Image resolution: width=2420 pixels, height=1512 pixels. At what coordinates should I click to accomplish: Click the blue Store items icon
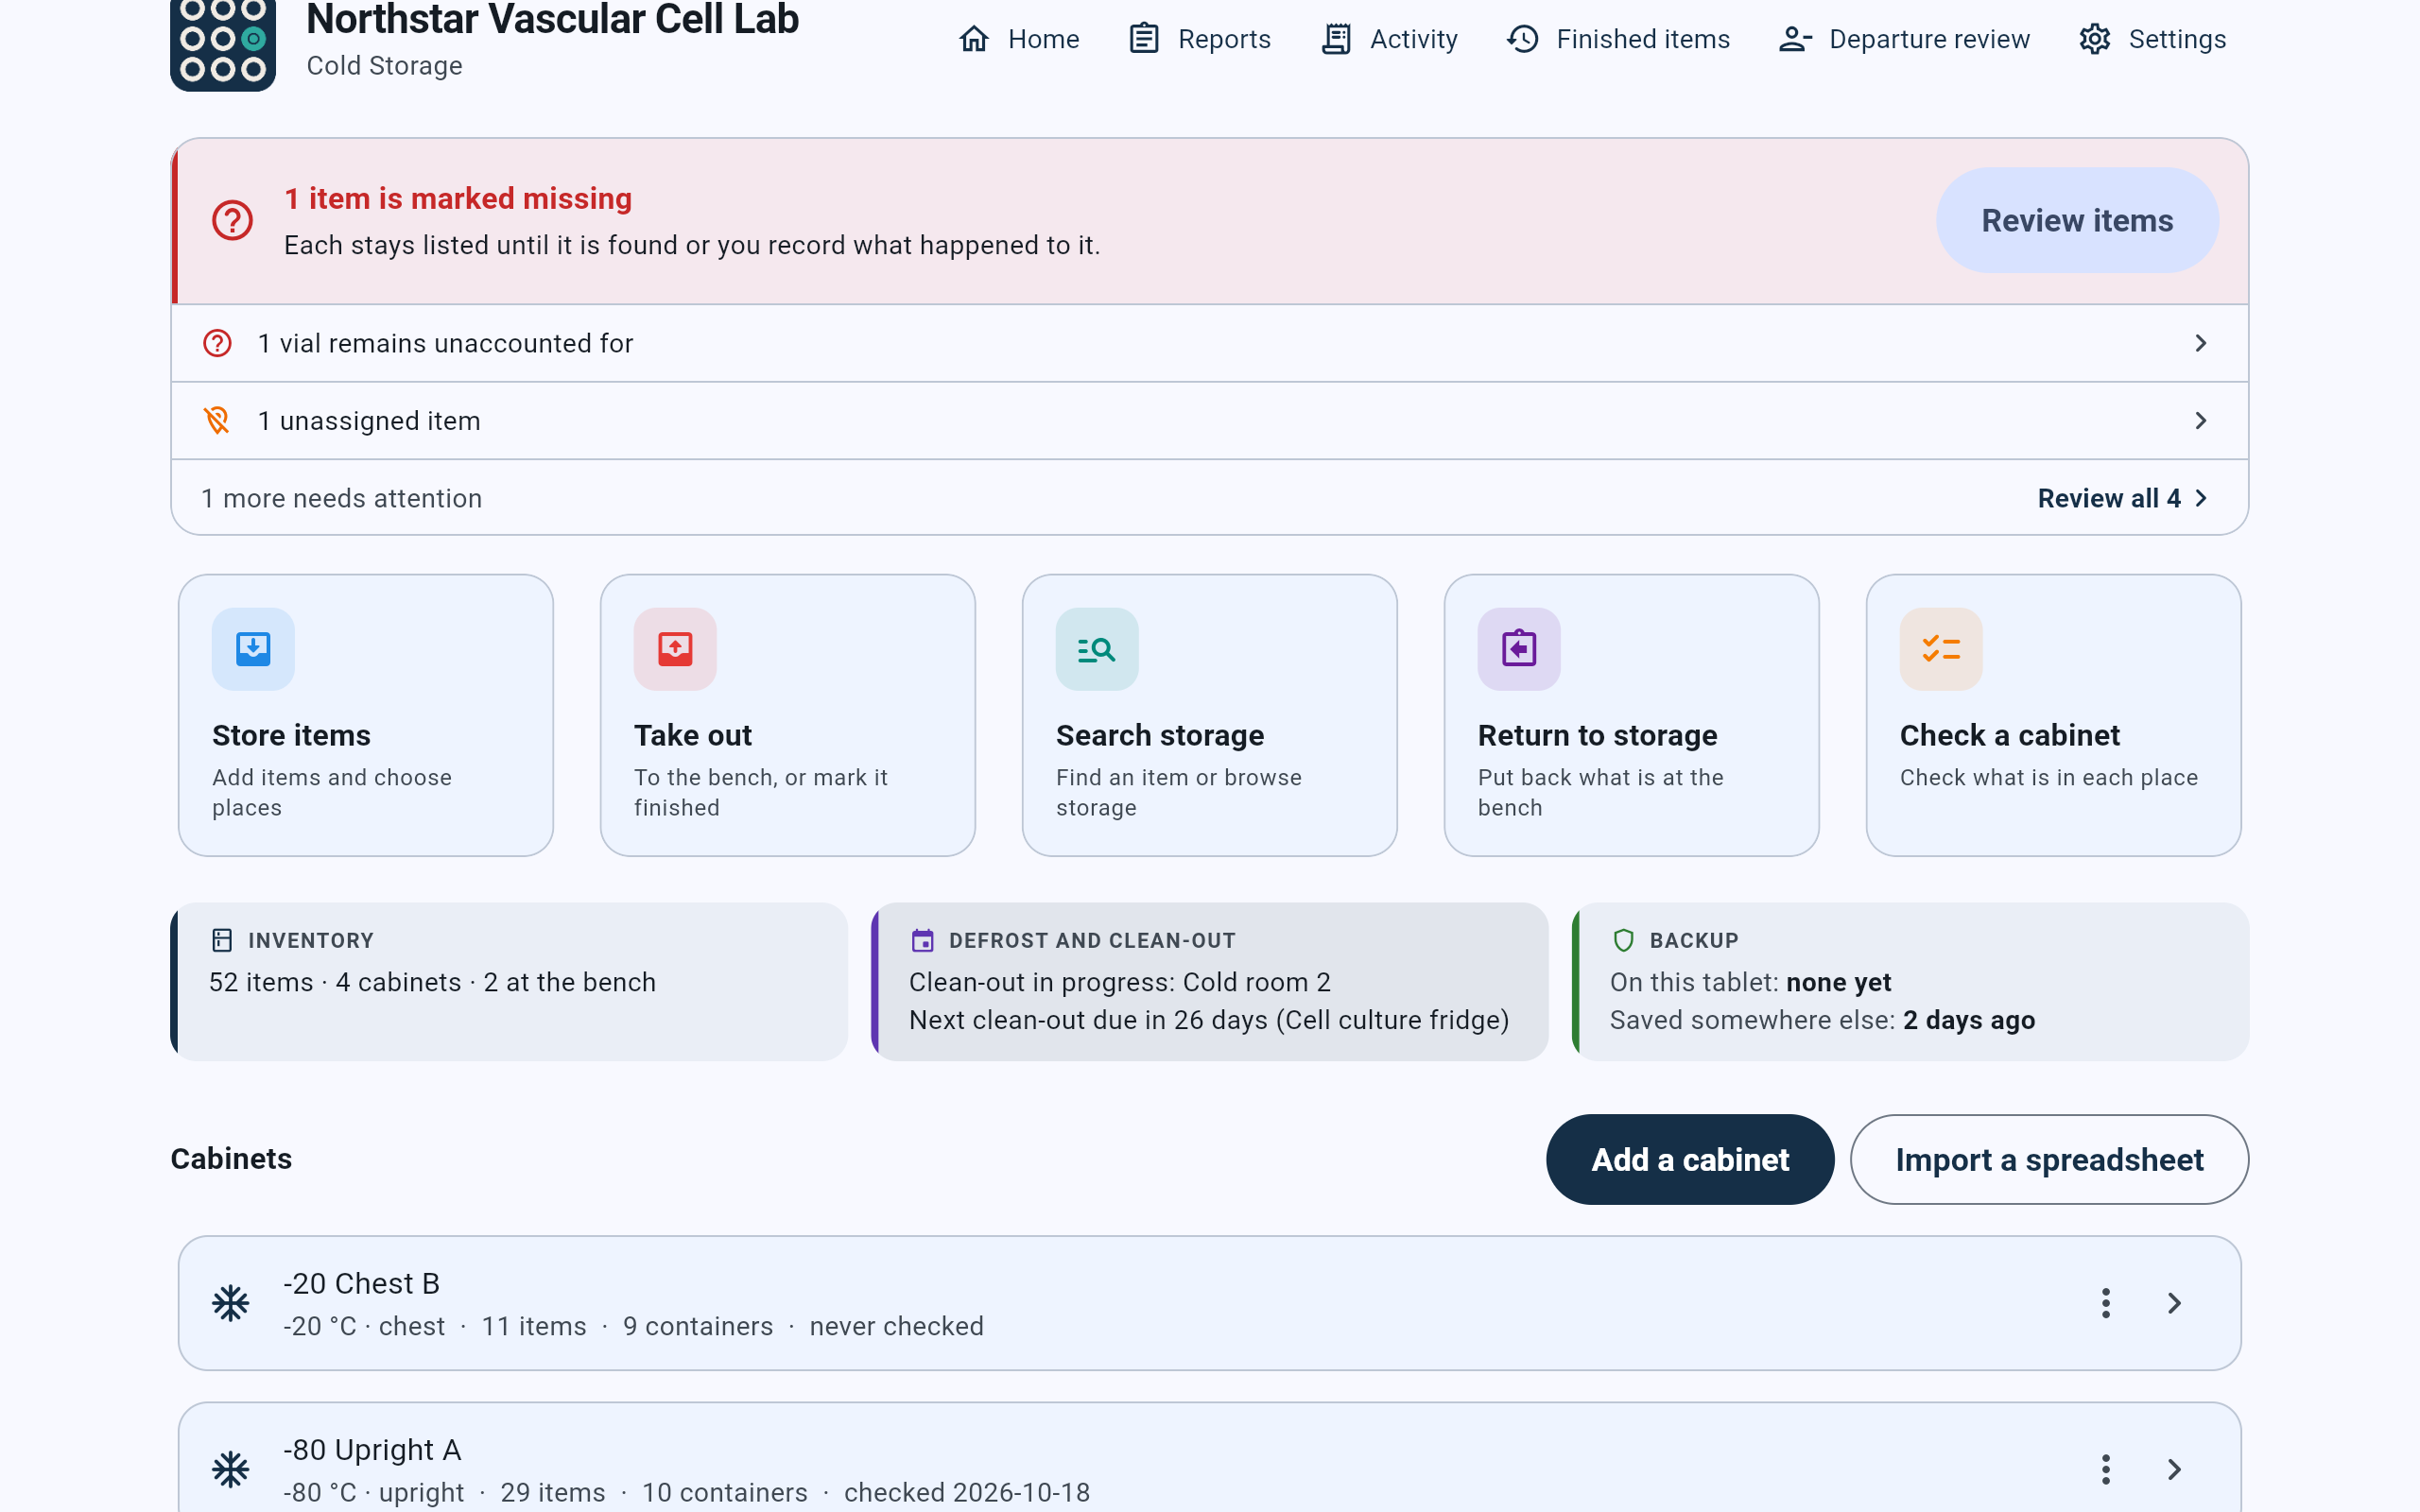click(x=253, y=649)
